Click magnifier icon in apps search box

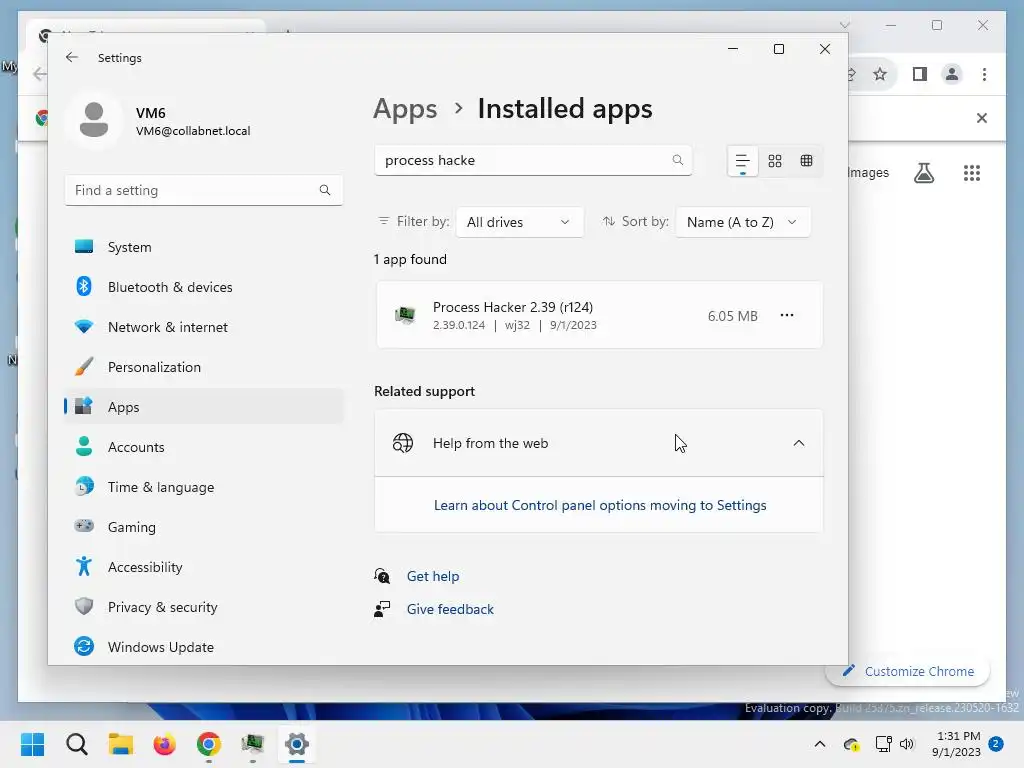[x=678, y=160]
